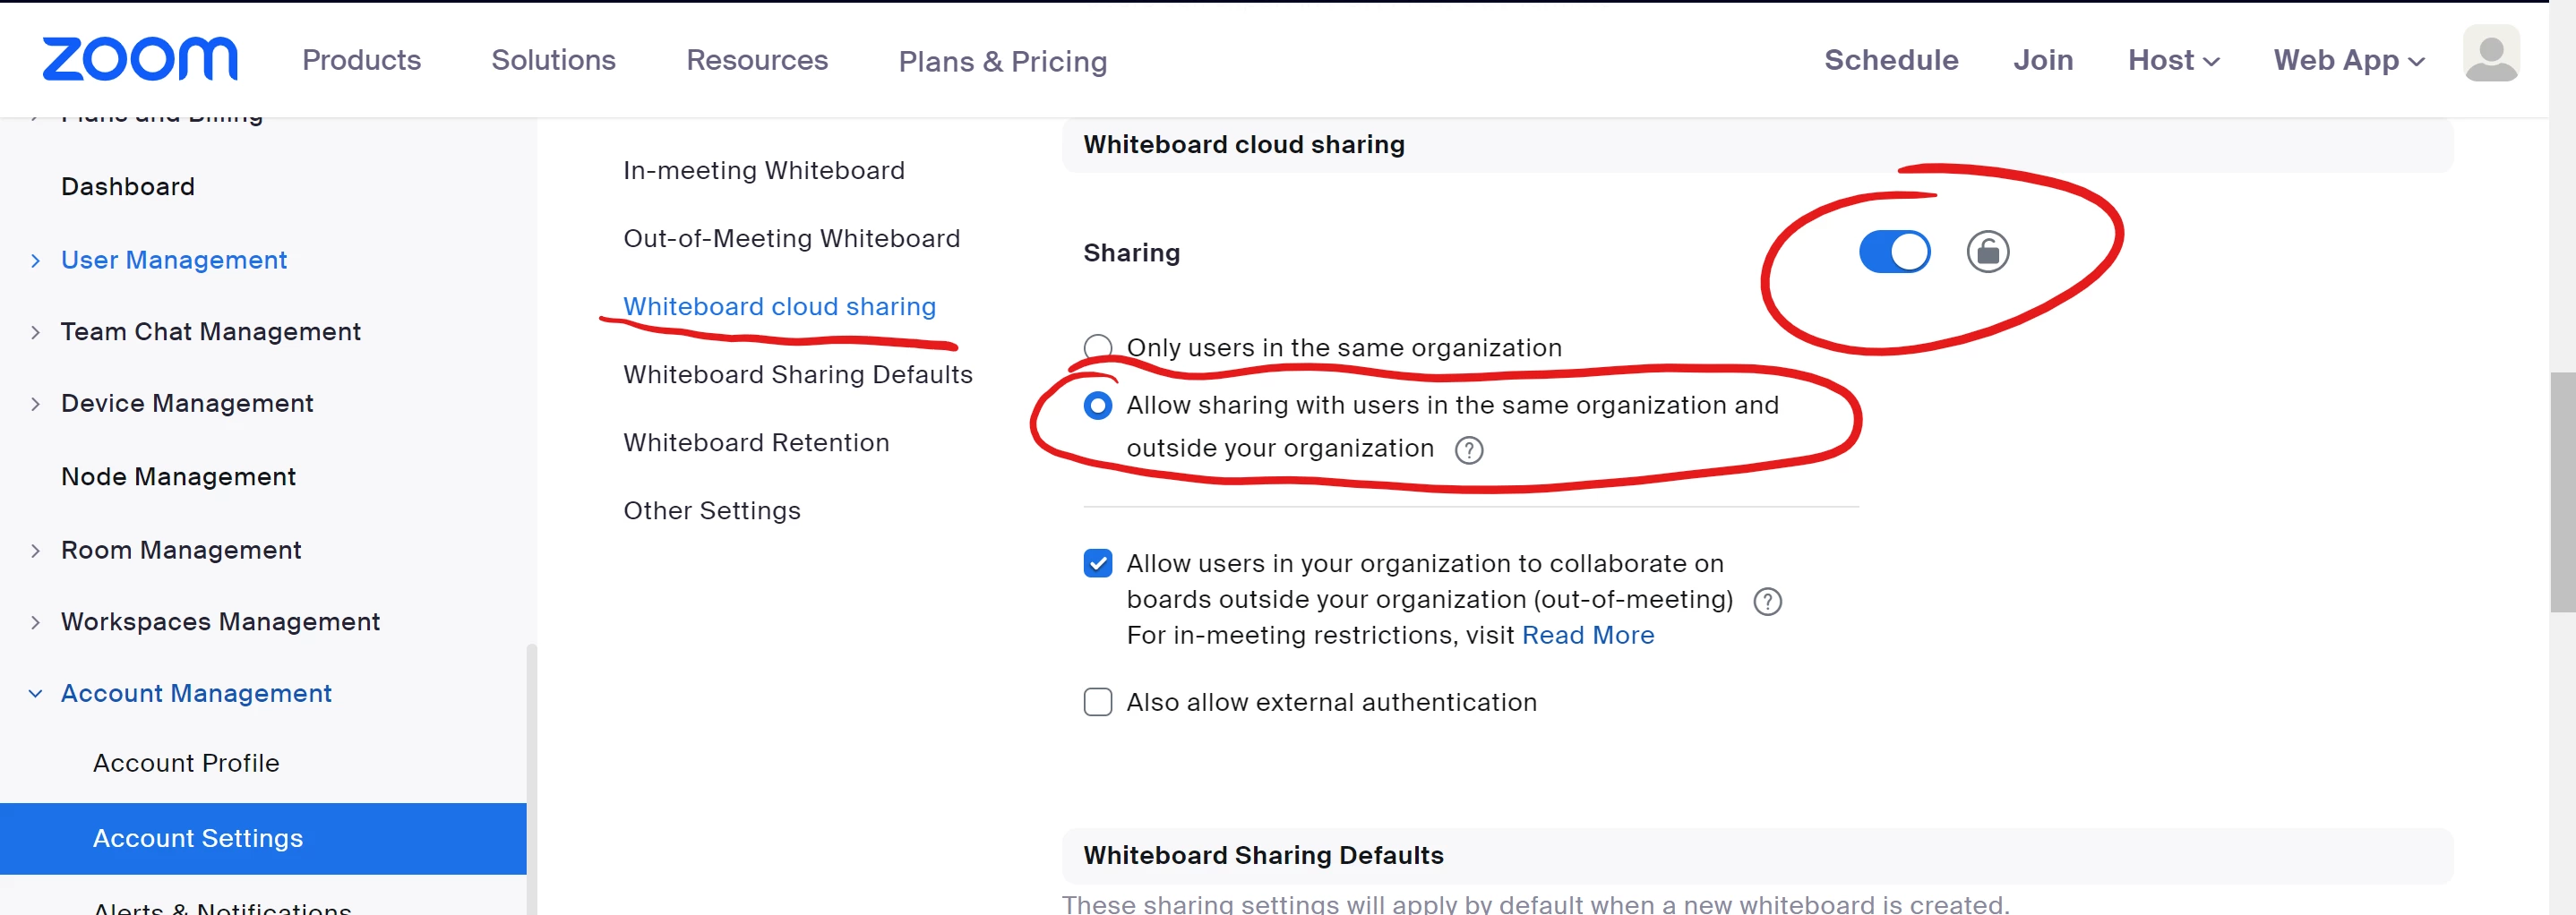This screenshot has height=915, width=2576.
Task: Jump to Whiteboard Sharing Defaults section
Action: click(797, 374)
